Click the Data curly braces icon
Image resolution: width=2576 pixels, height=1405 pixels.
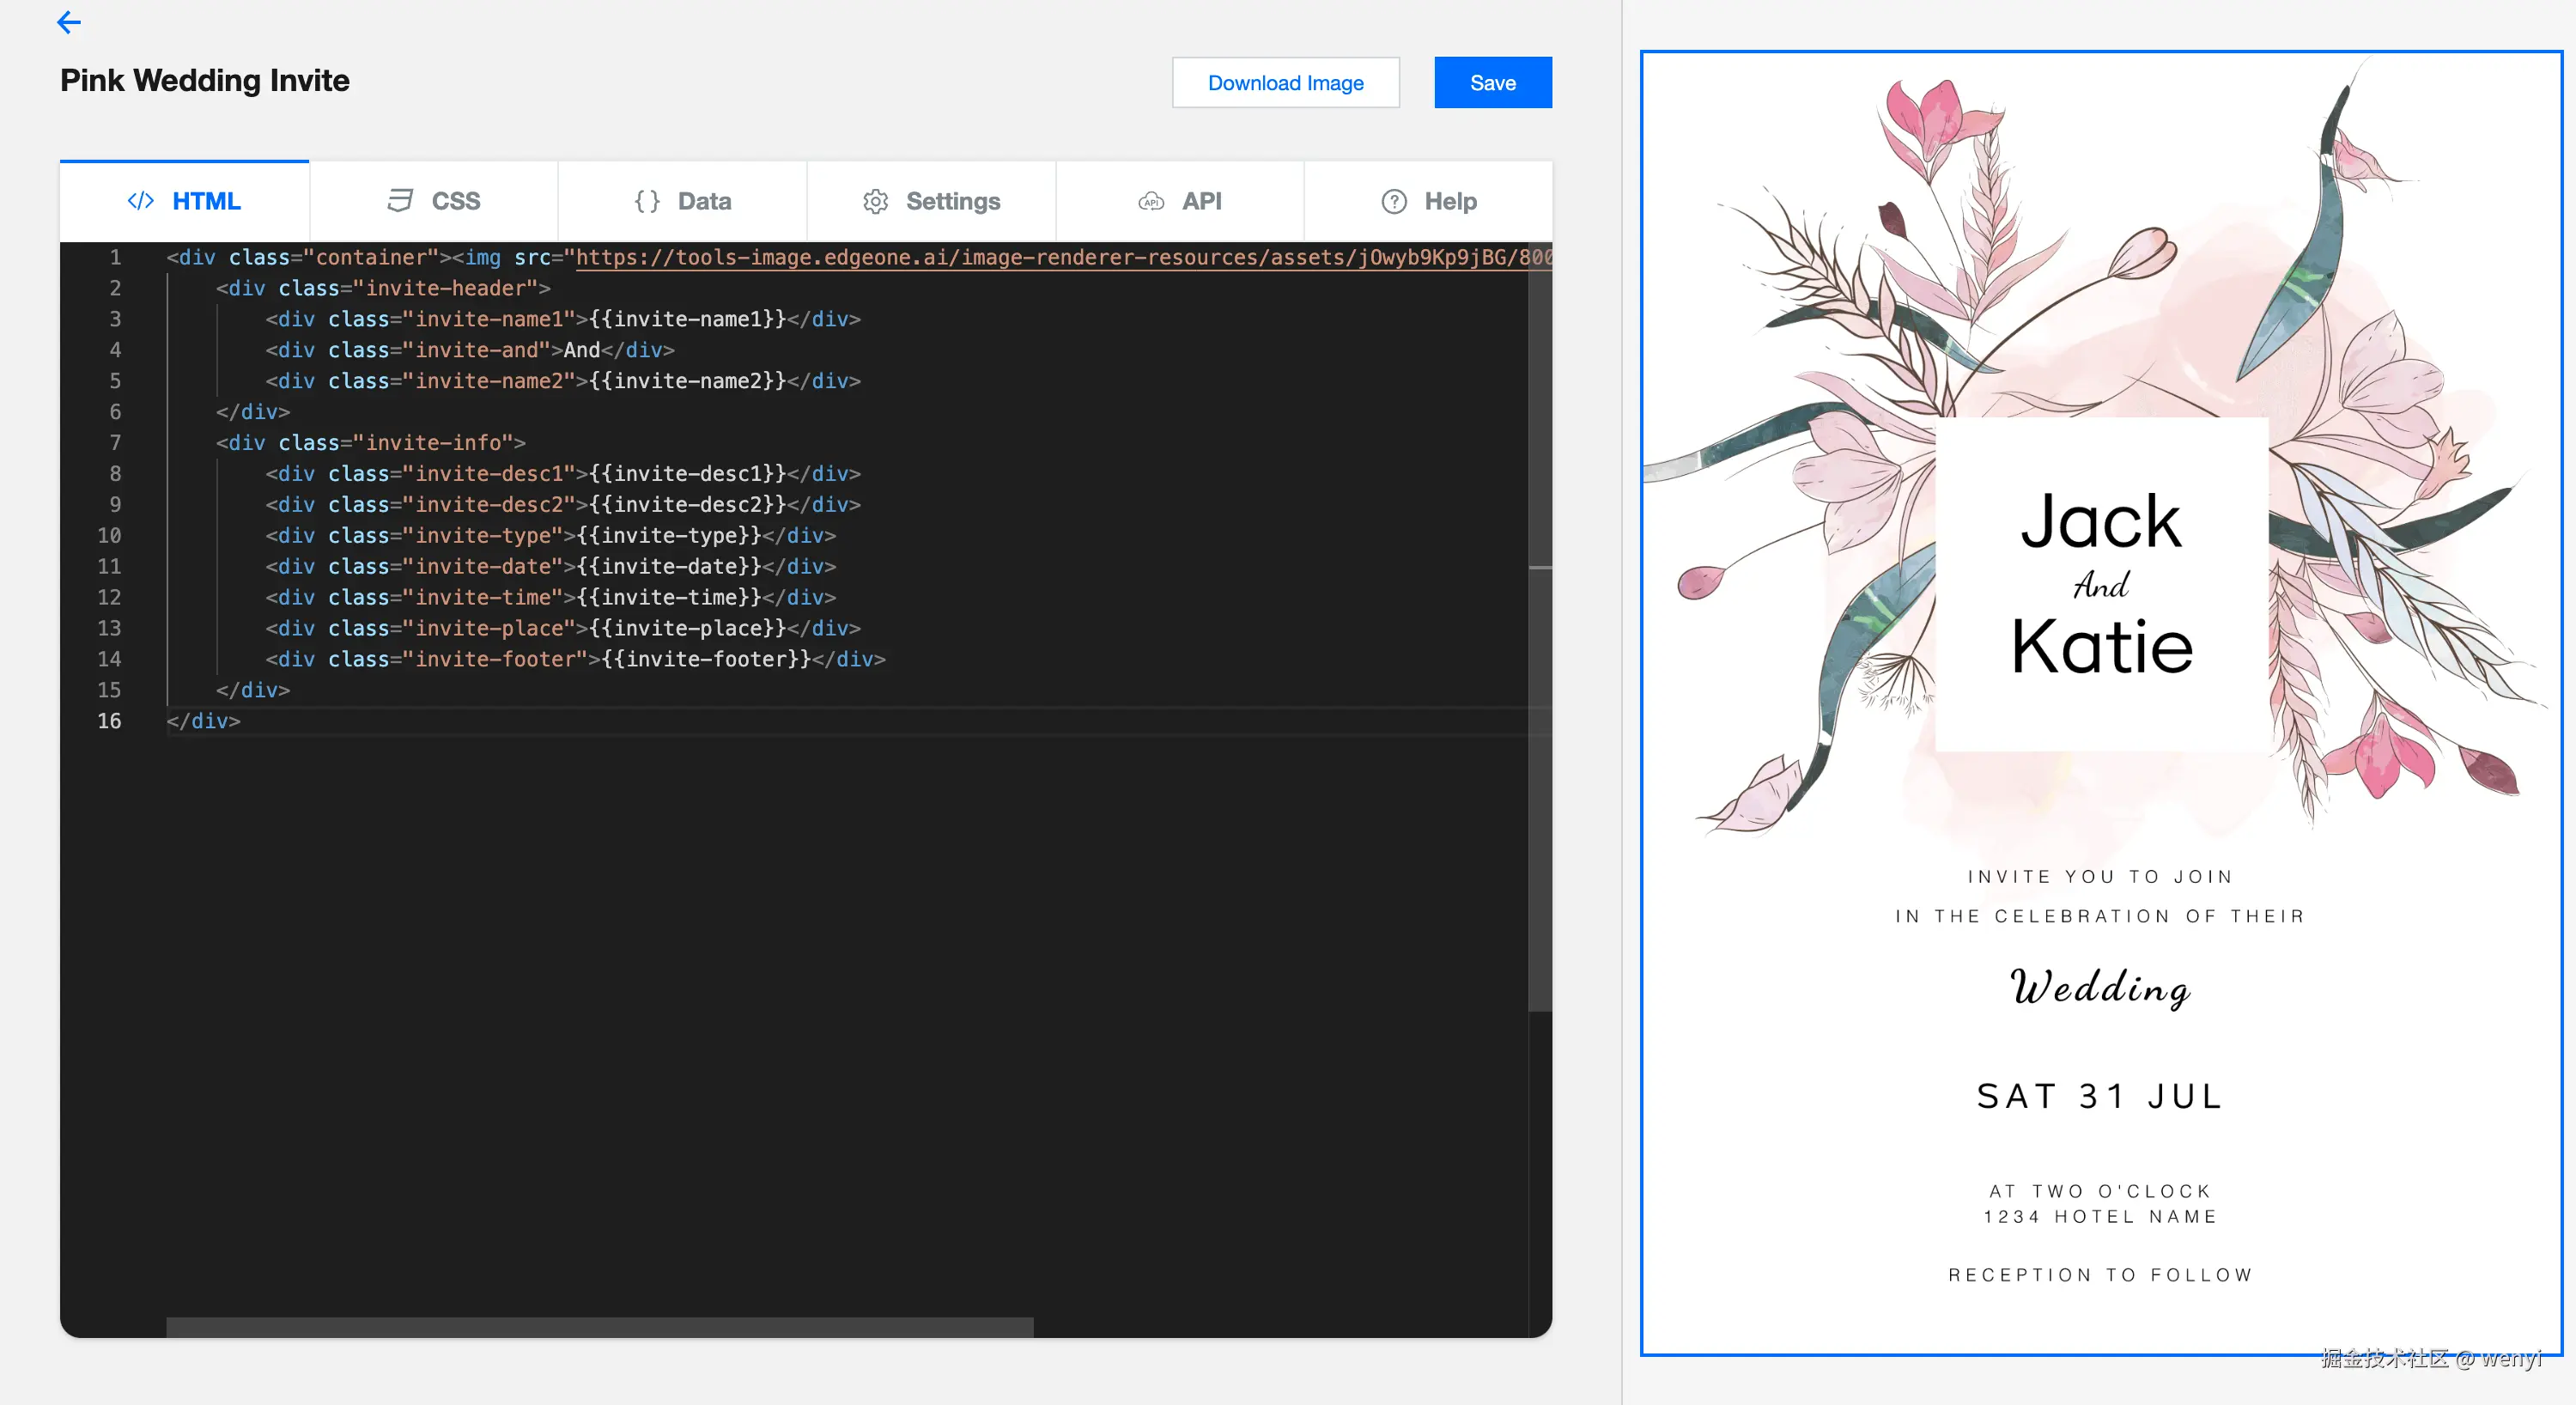647,201
